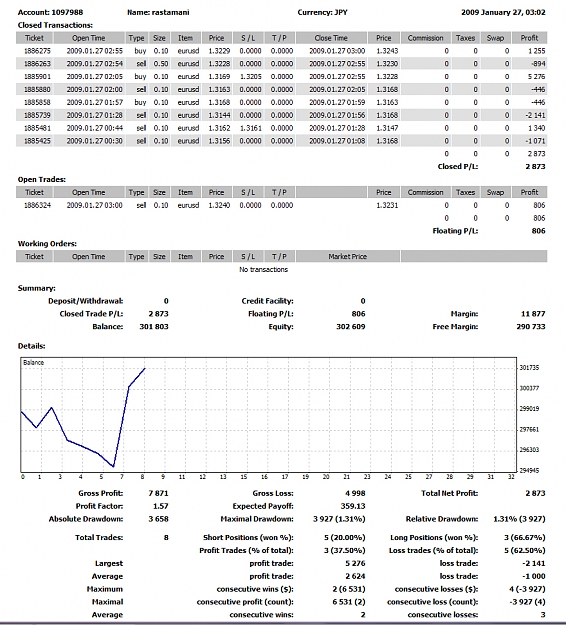This screenshot has width=566, height=625.
Task: Click the Currency: JPY label
Action: tap(322, 12)
